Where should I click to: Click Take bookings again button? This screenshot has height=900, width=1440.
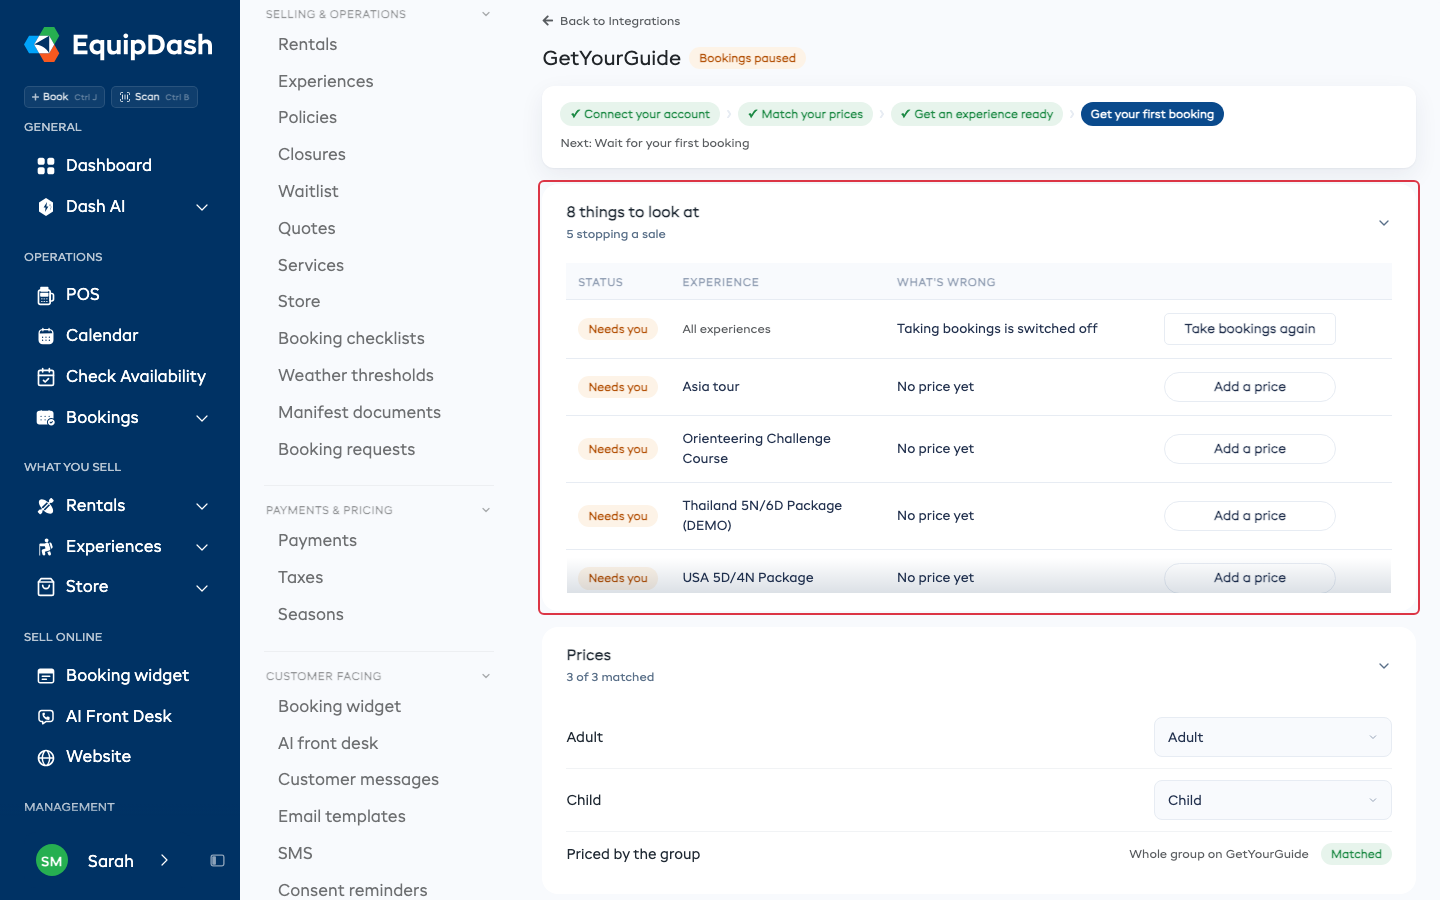point(1250,329)
